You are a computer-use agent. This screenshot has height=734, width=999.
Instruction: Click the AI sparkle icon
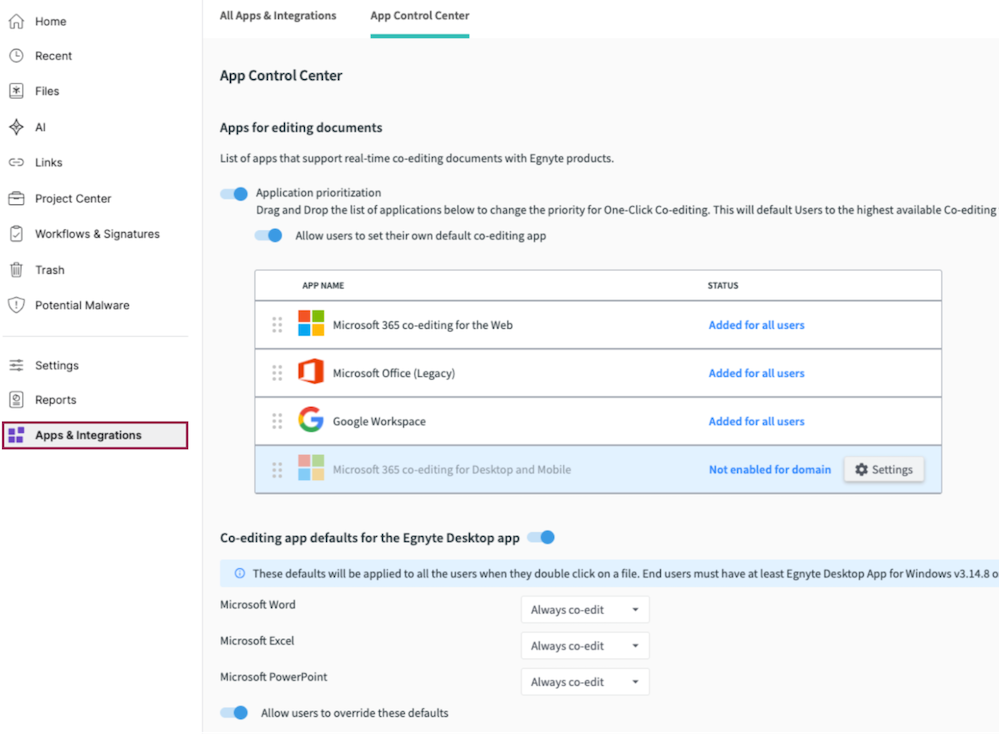[x=17, y=127]
